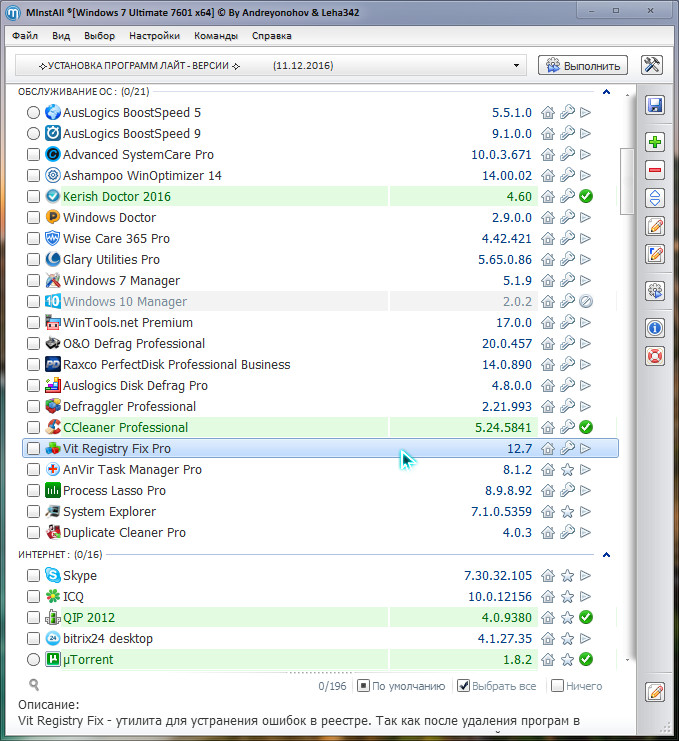Click the key icon for Glary Utilities Pro
Viewport: 679px width, 741px height.
[567, 259]
